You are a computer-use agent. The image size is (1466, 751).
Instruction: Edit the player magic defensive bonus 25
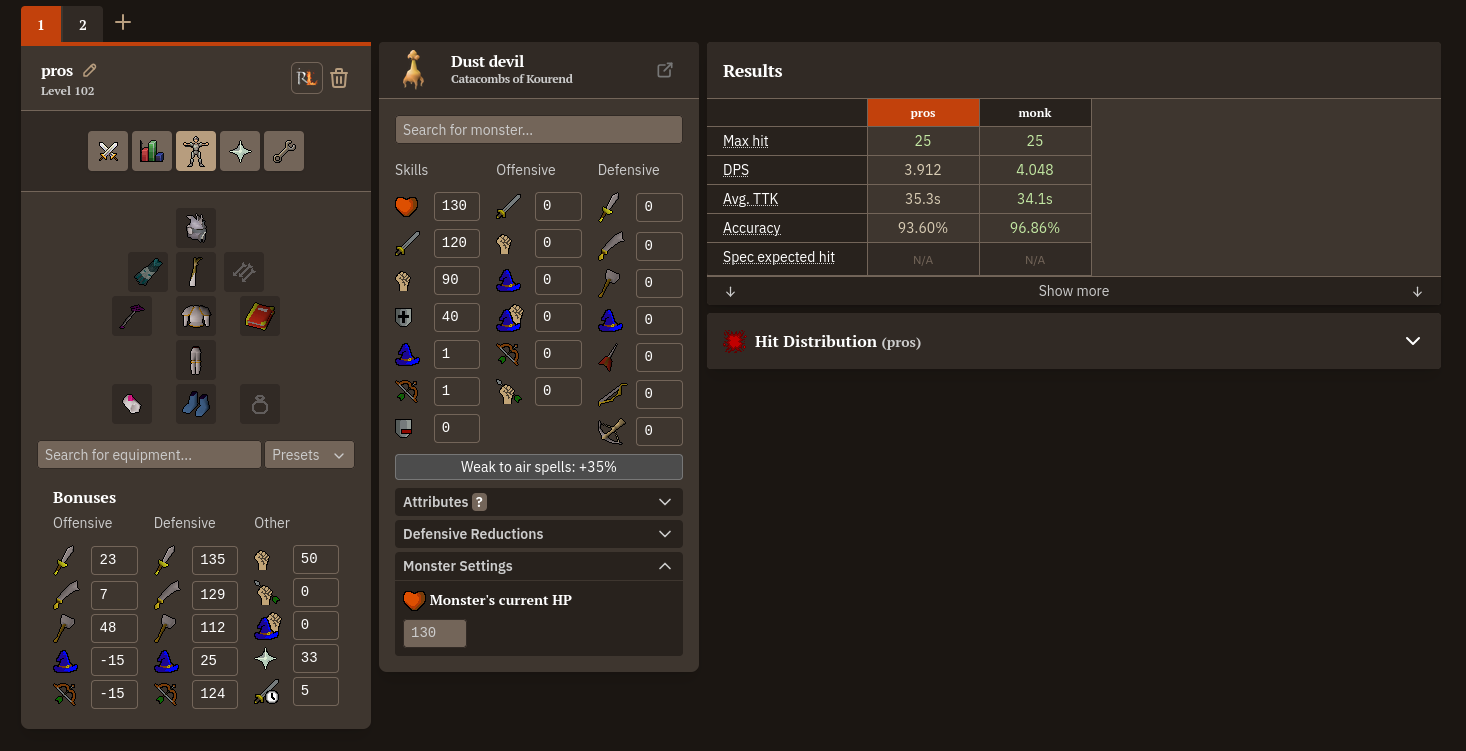pyautogui.click(x=215, y=661)
